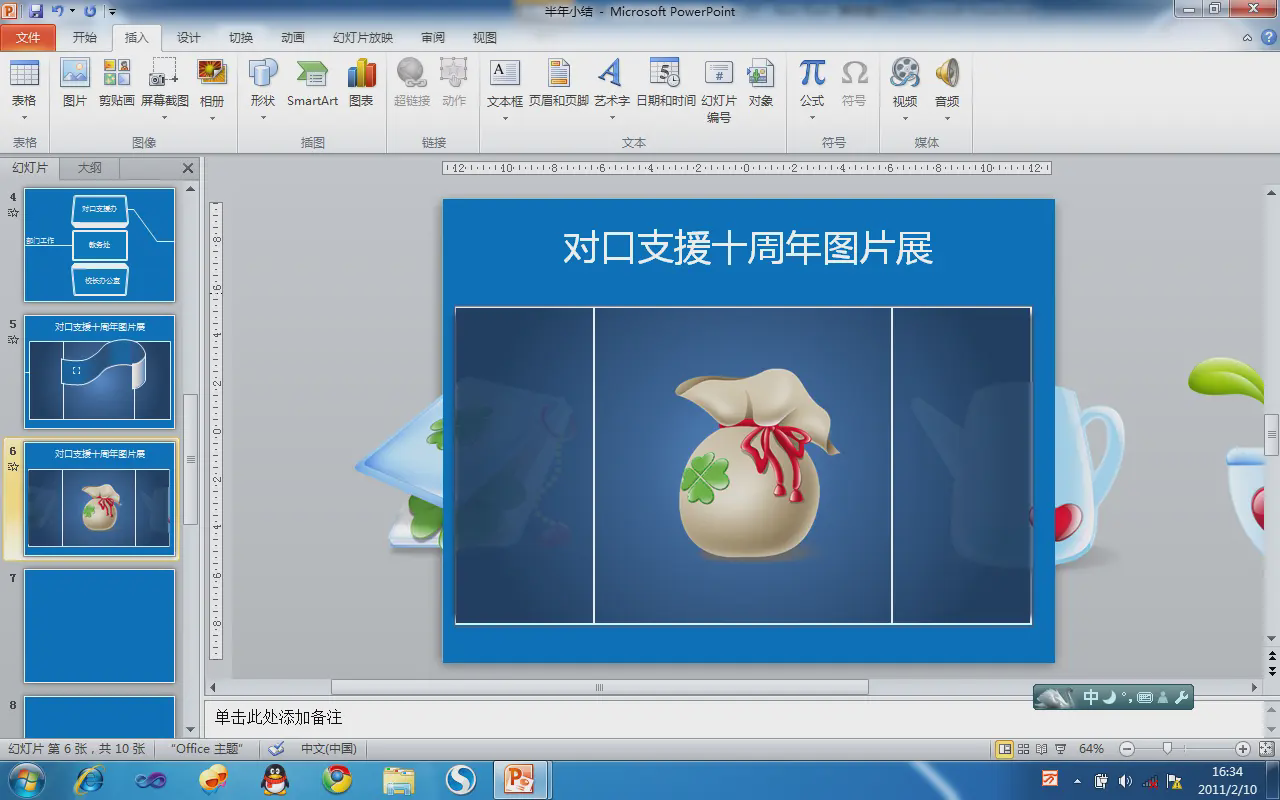Start slideshow view from status bar
The height and width of the screenshot is (800, 1280).
click(1060, 749)
